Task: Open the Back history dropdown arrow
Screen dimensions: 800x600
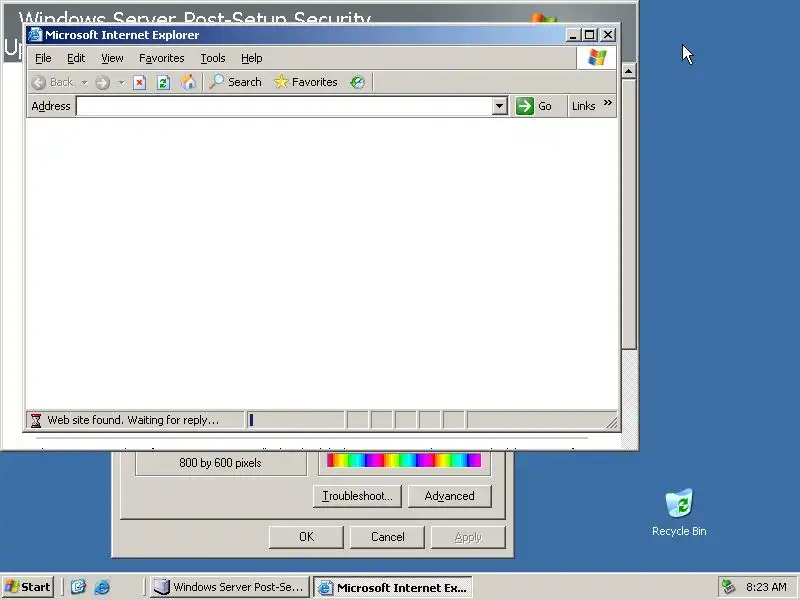Action: (x=84, y=82)
